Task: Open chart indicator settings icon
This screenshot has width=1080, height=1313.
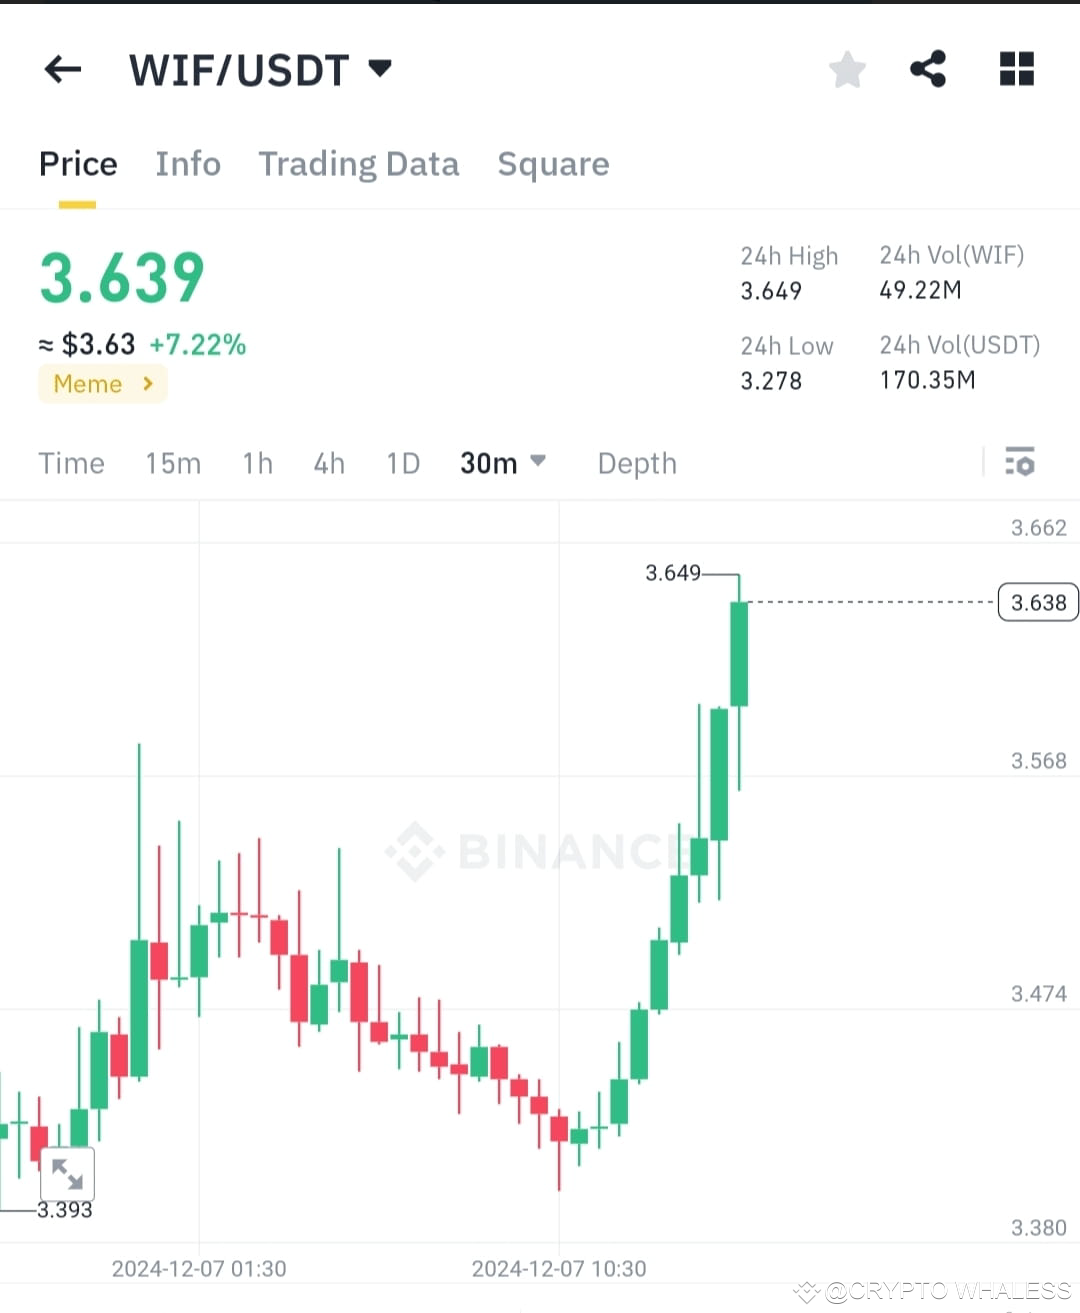Action: 1020,463
